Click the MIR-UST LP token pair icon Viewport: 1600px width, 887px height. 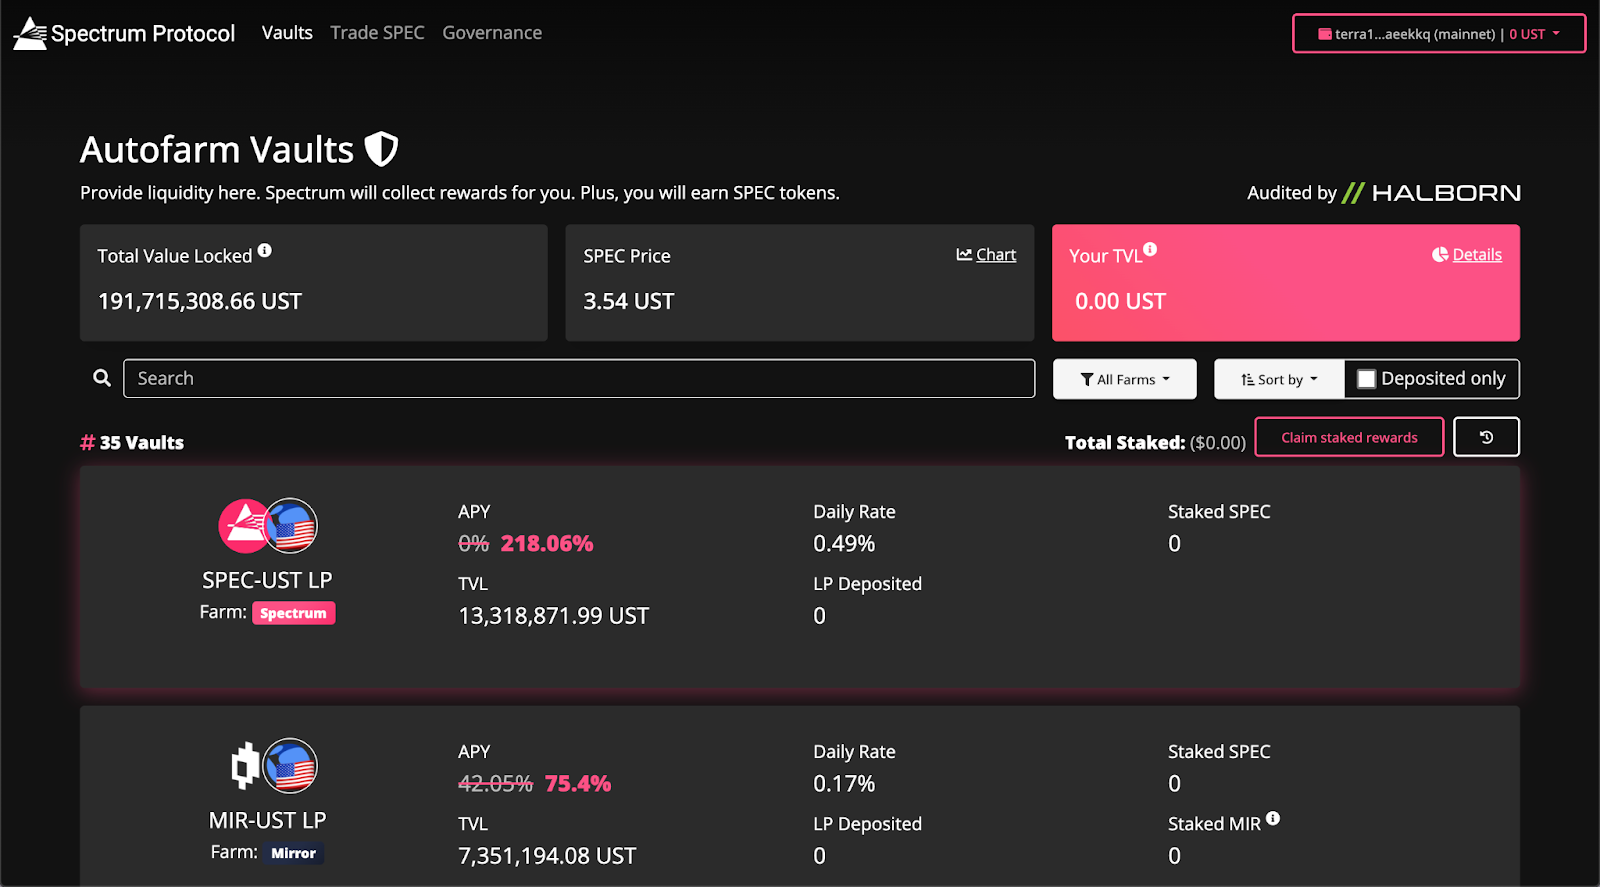[x=274, y=766]
